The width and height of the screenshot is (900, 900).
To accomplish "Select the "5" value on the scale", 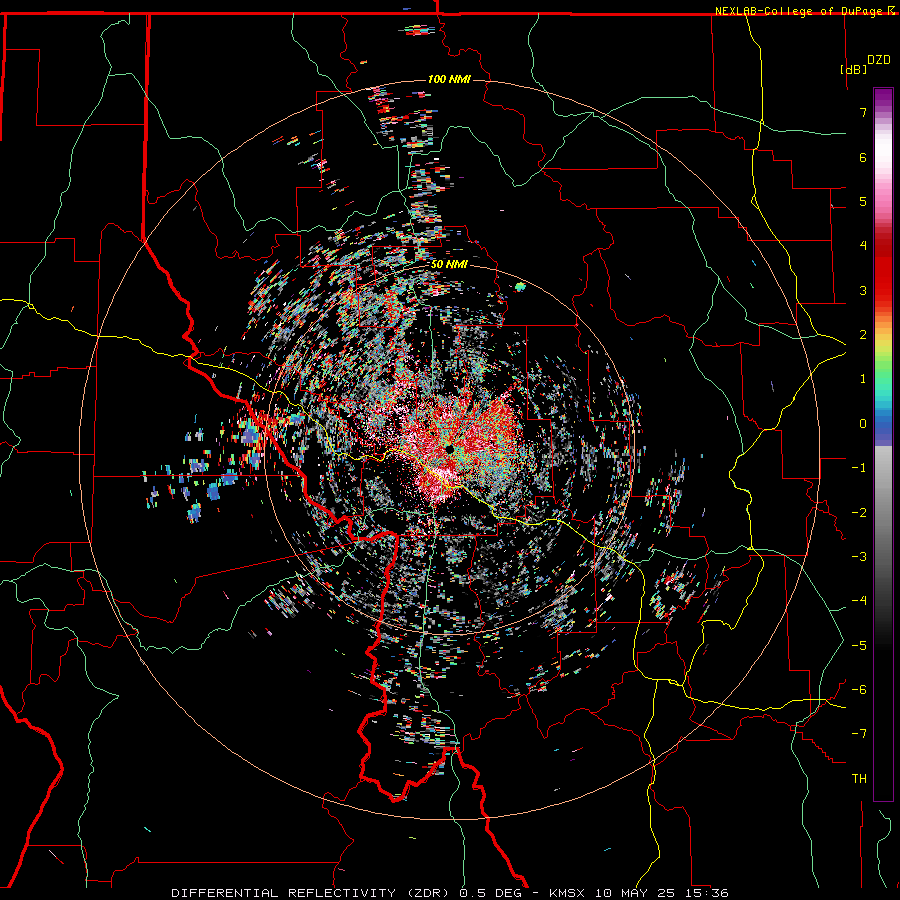I will [x=863, y=201].
